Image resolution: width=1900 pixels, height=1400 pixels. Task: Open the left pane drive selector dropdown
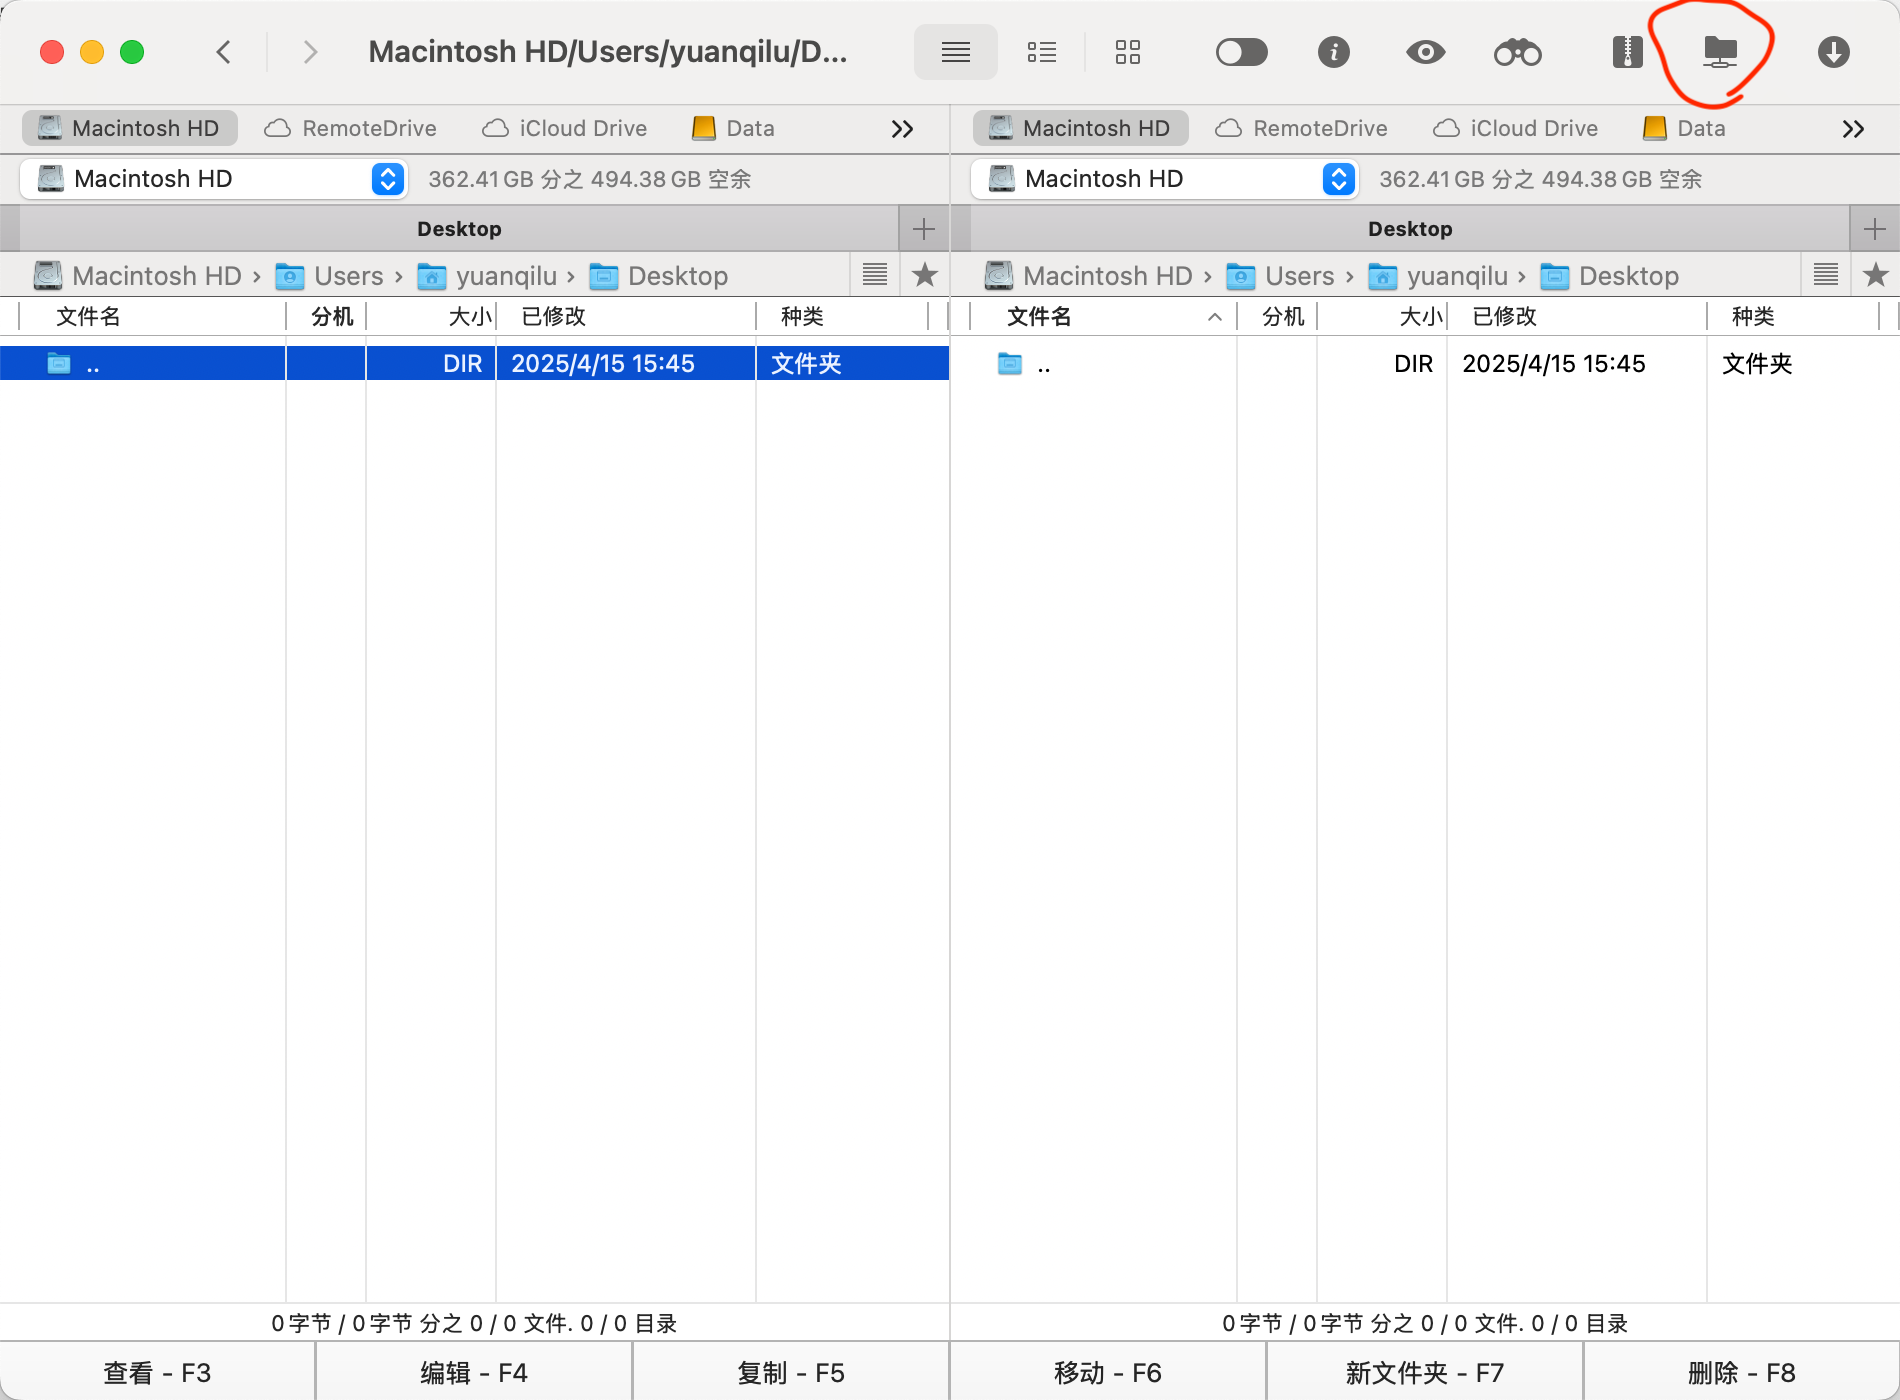pos(387,179)
